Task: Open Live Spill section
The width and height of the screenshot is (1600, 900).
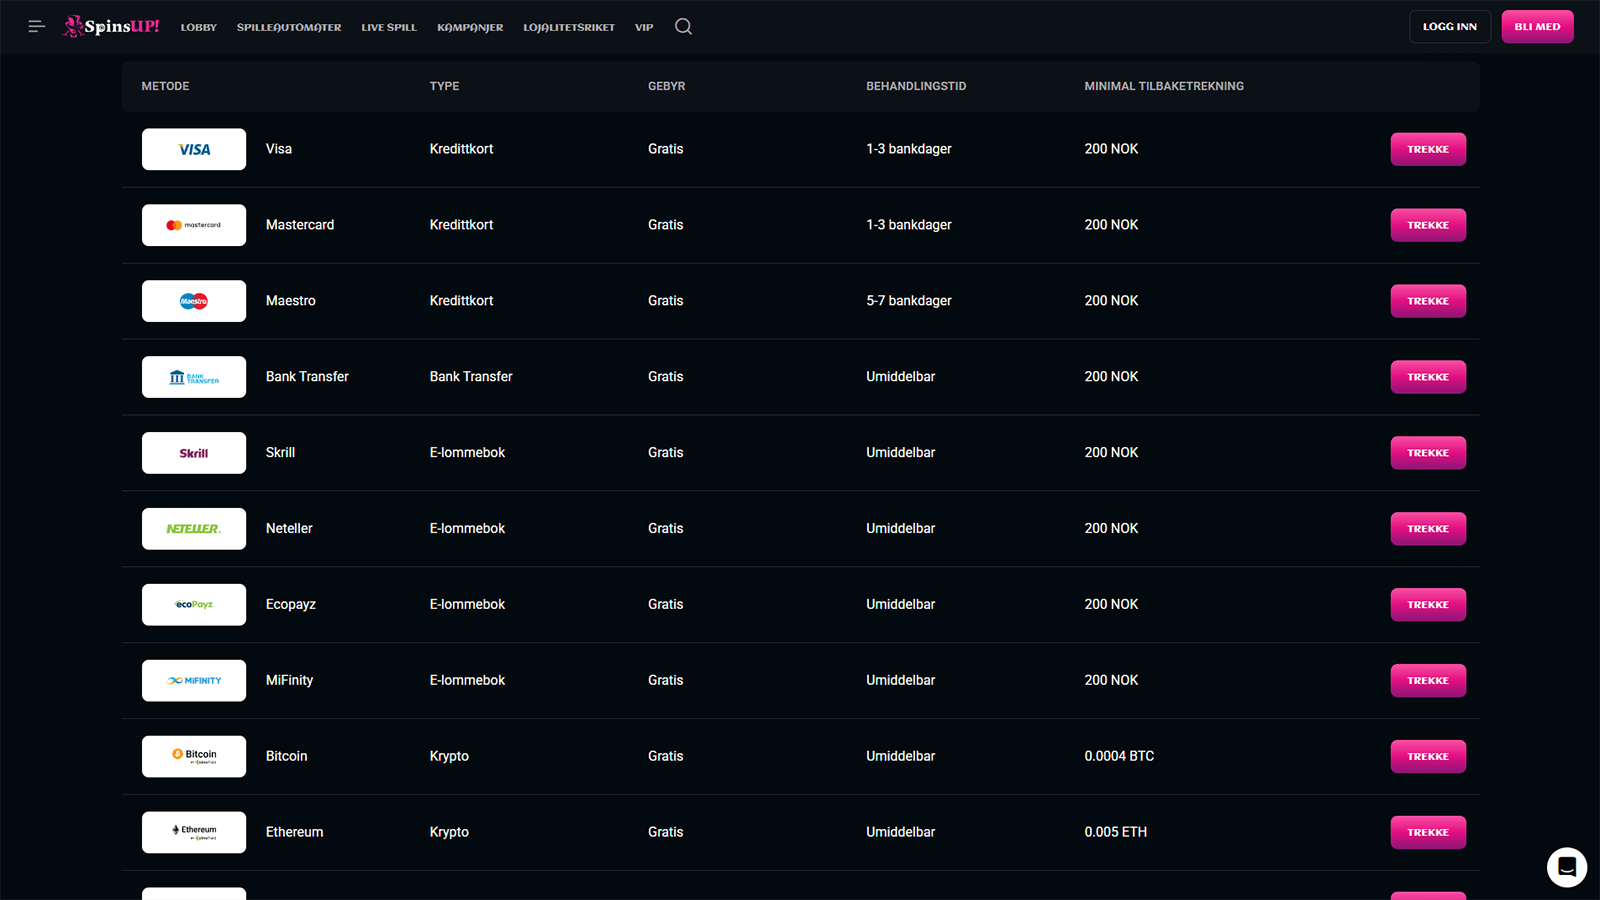Action: 389,27
